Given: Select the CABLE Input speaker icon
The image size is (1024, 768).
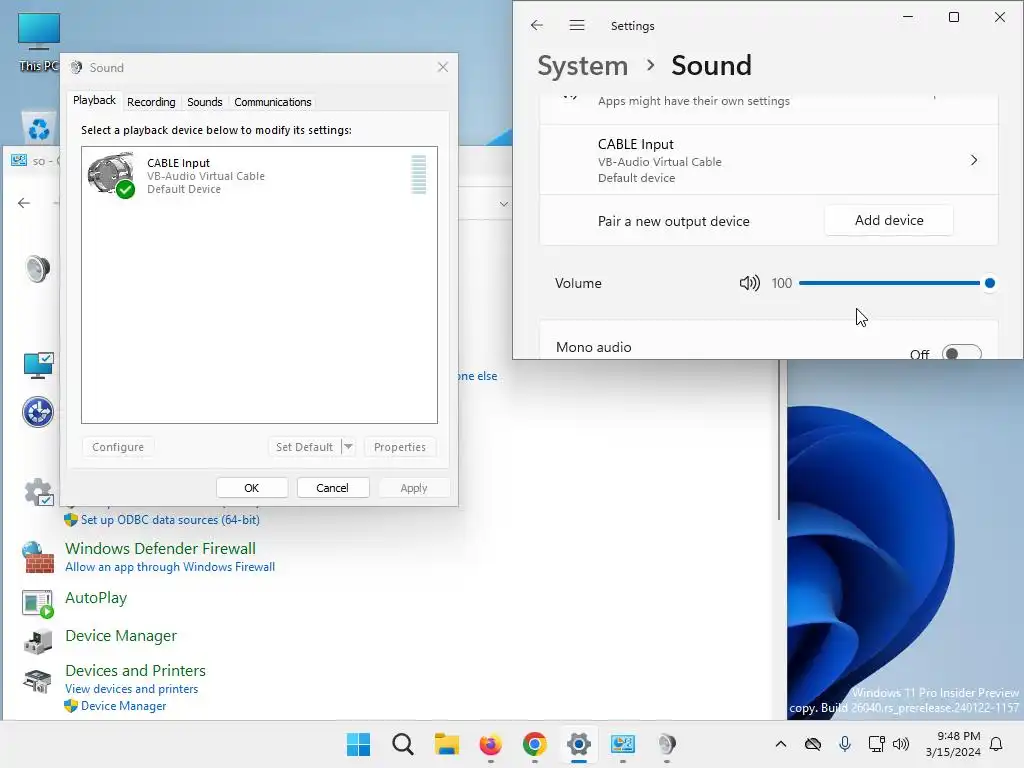Looking at the screenshot, I should pyautogui.click(x=111, y=175).
